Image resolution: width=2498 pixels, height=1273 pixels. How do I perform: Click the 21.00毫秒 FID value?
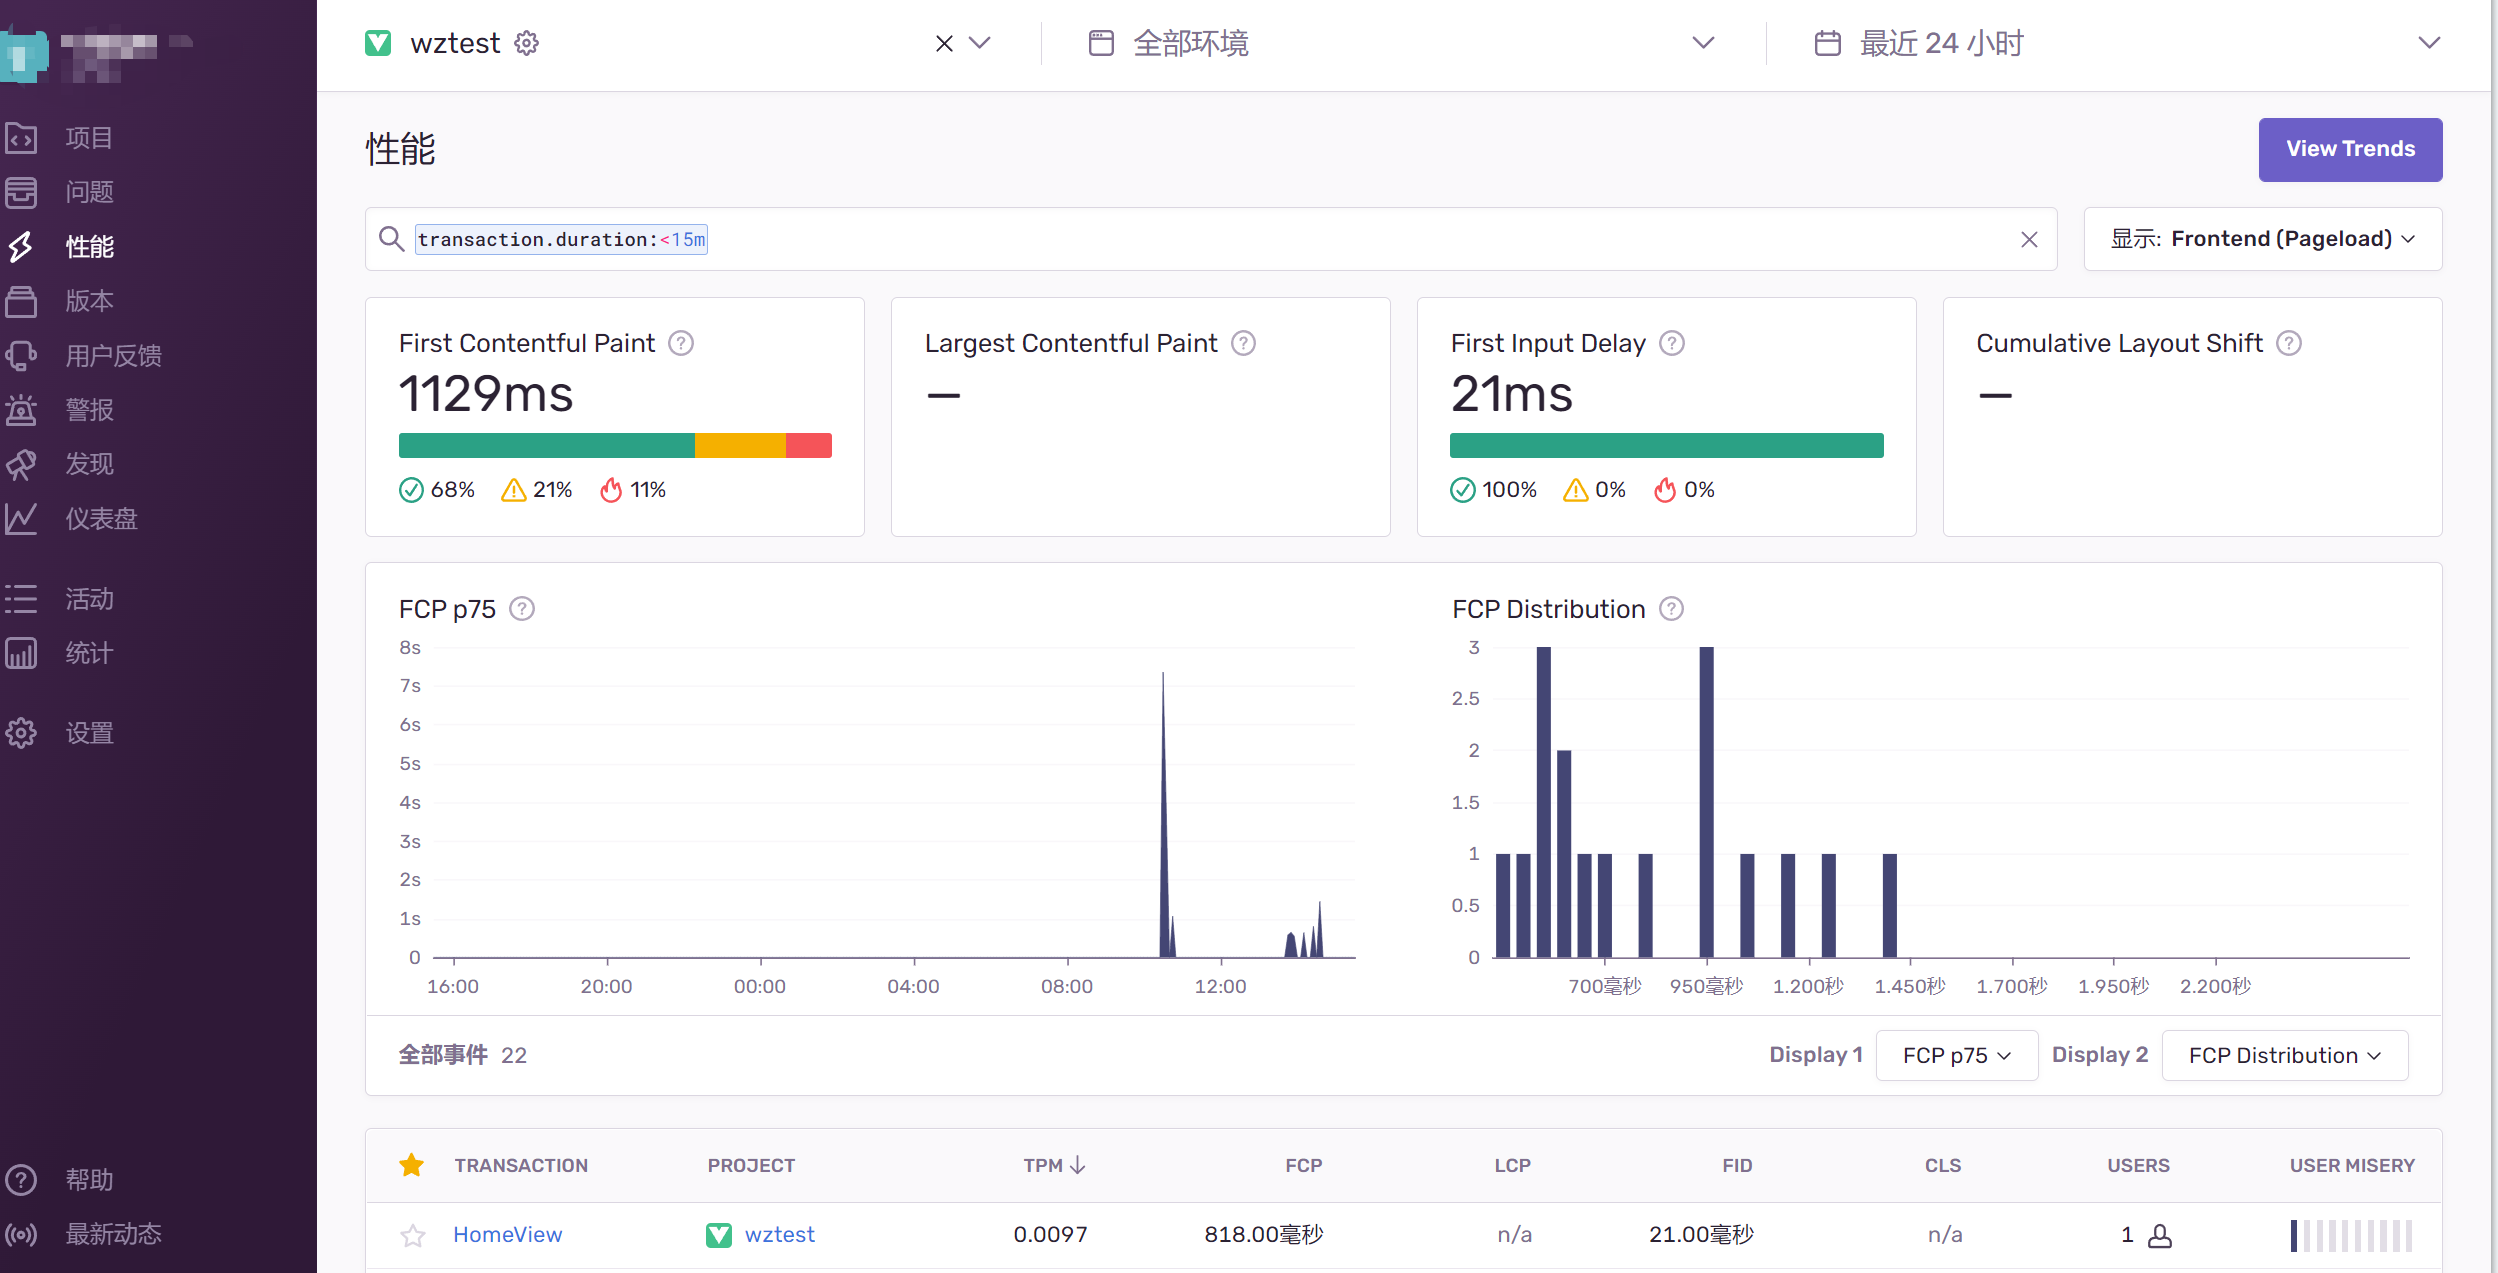[x=1701, y=1235]
